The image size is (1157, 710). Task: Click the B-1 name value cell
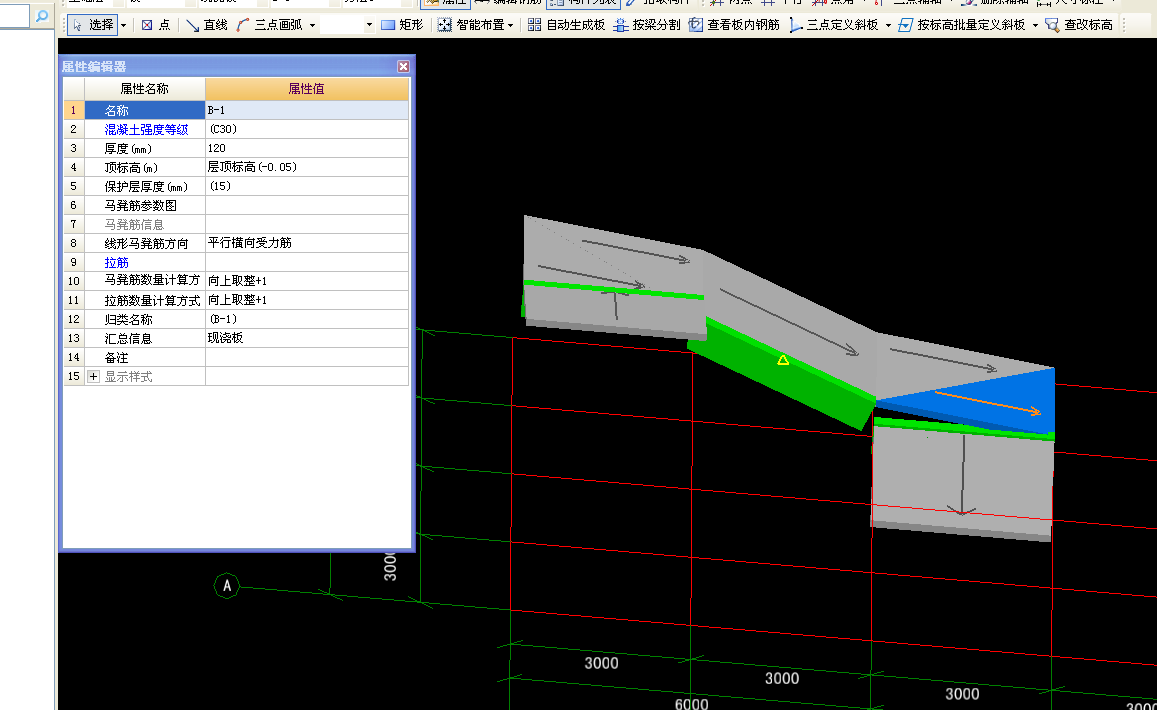[x=306, y=111]
